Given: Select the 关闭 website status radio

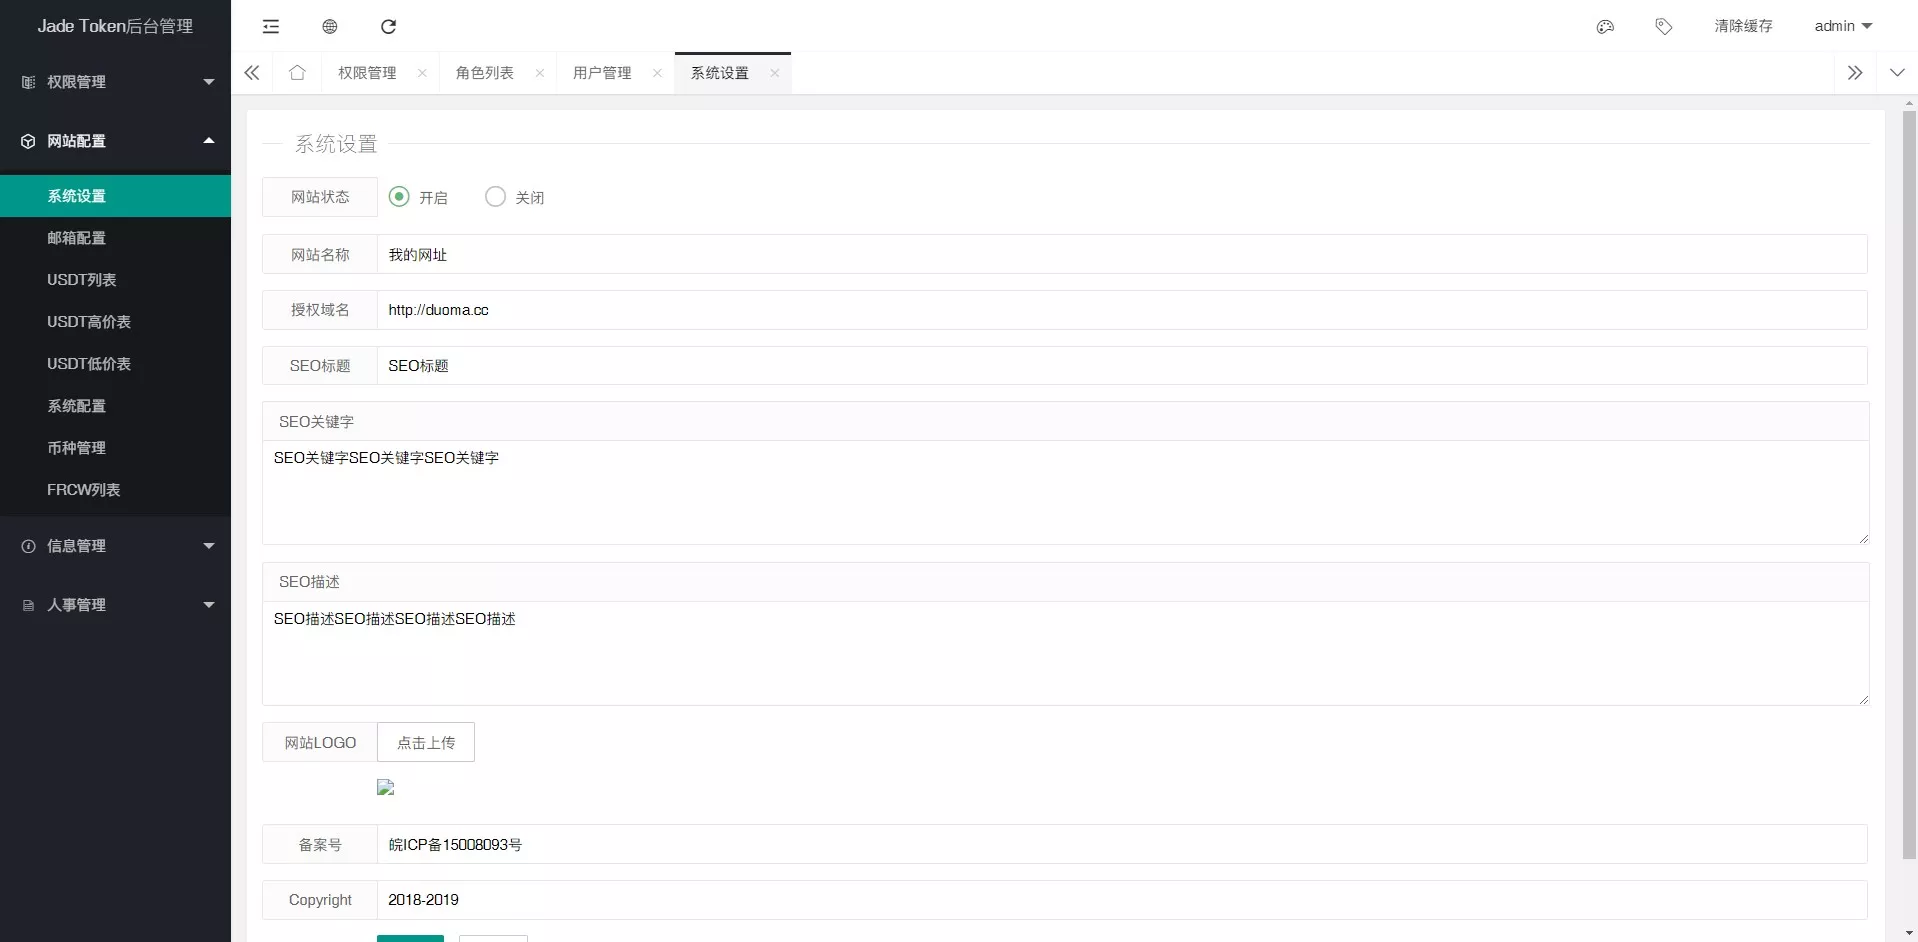Looking at the screenshot, I should [x=495, y=197].
